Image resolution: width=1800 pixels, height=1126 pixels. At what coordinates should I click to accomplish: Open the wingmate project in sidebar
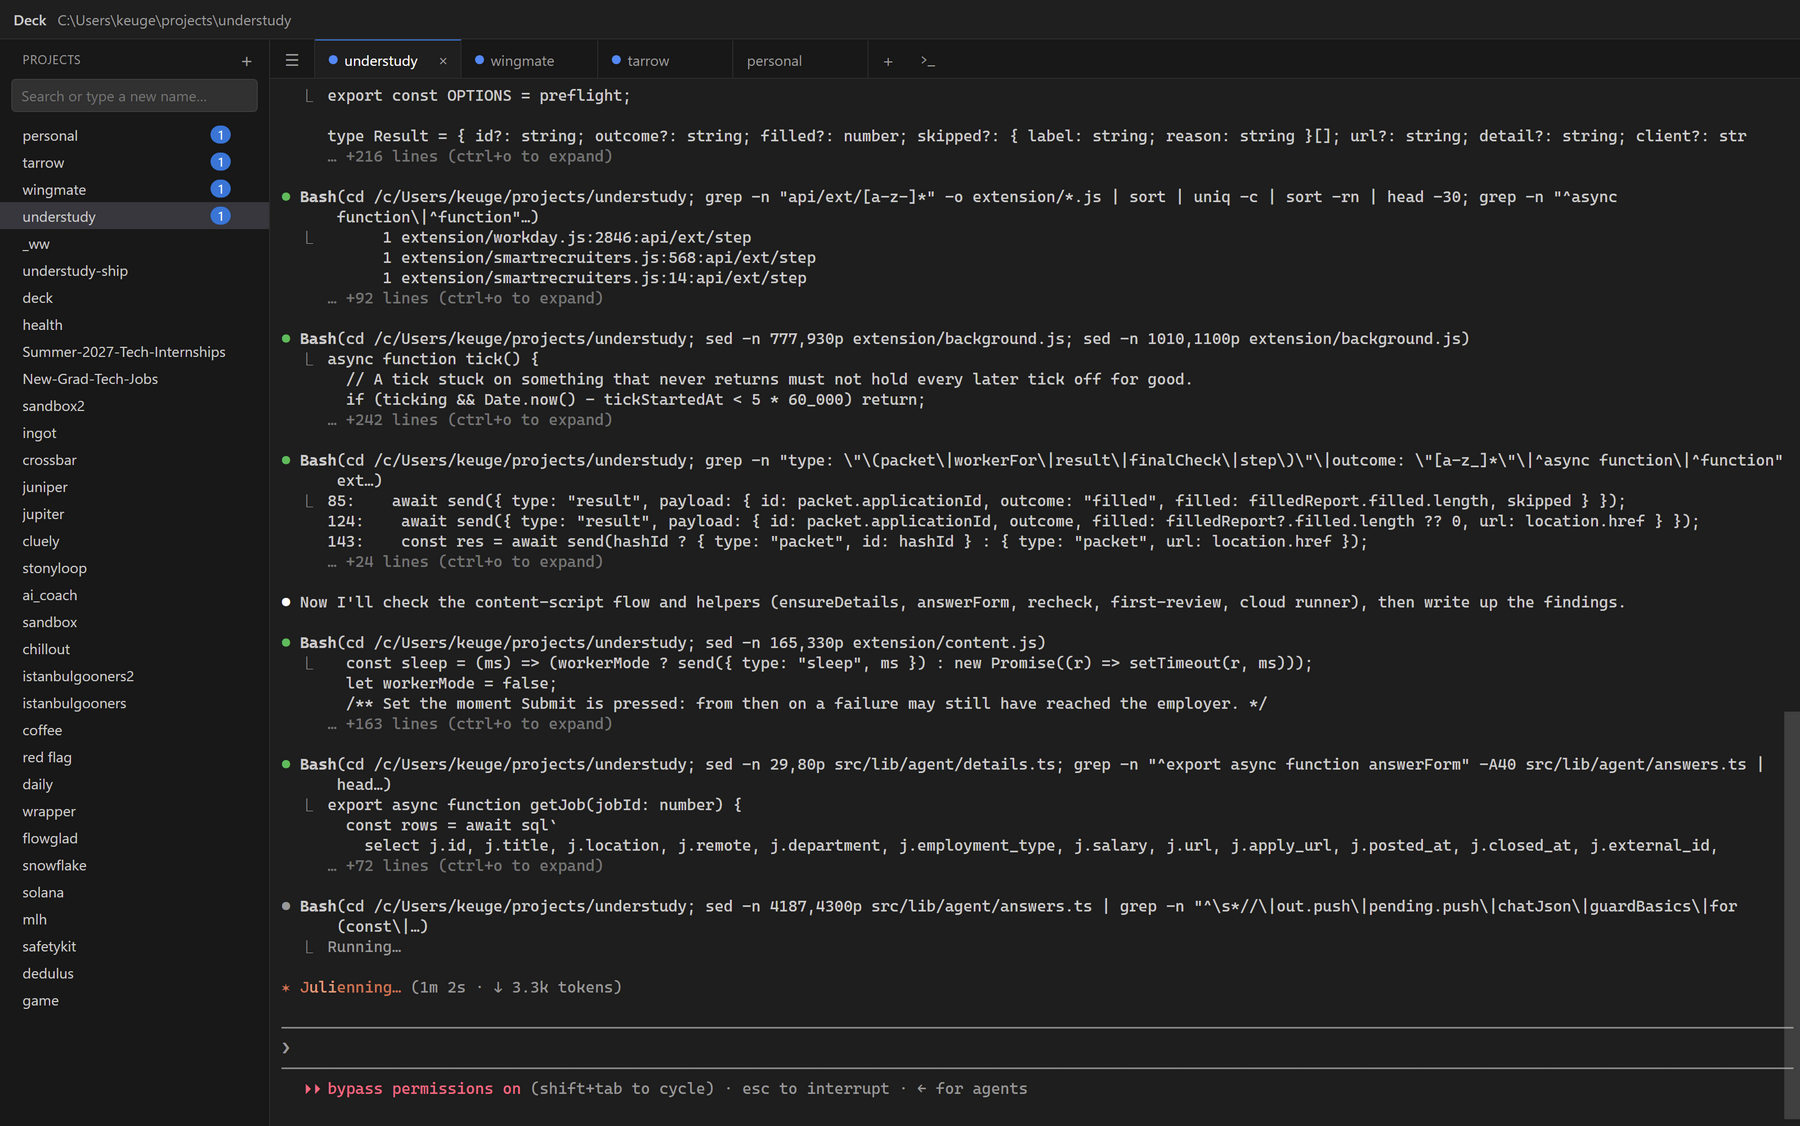pyautogui.click(x=134, y=189)
